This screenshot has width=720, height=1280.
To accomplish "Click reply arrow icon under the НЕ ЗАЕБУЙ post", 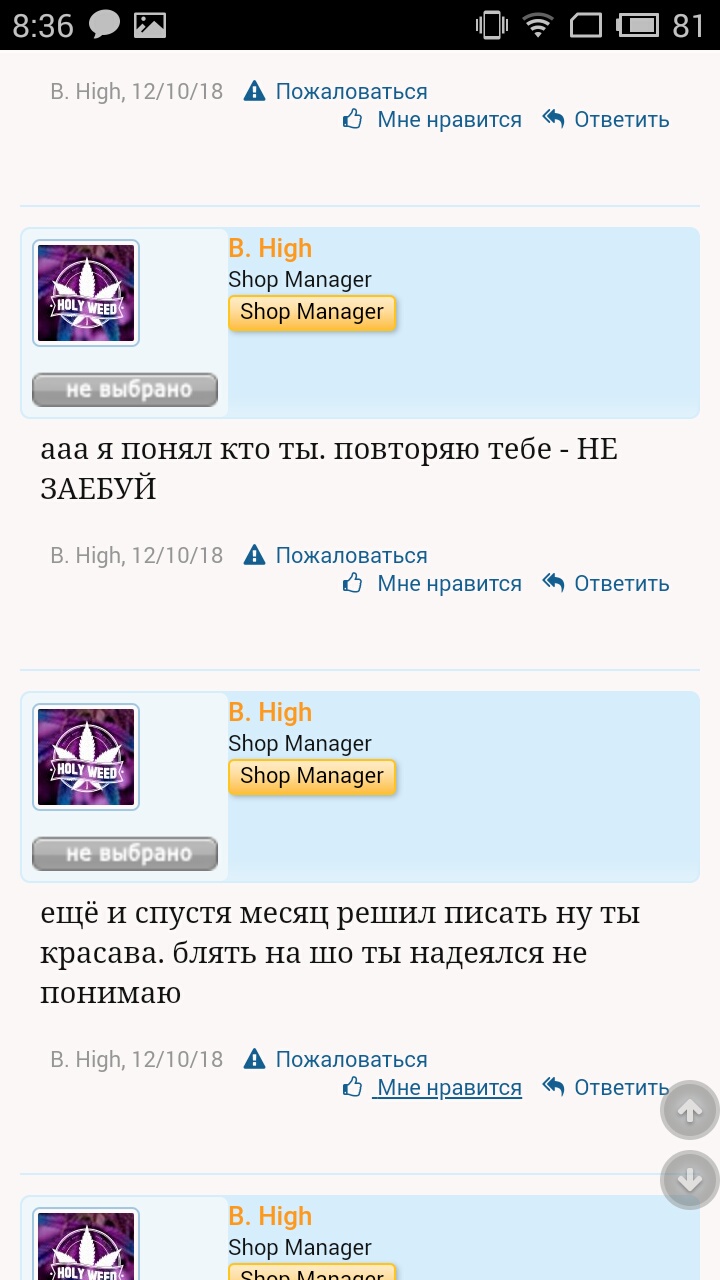I will click(553, 583).
